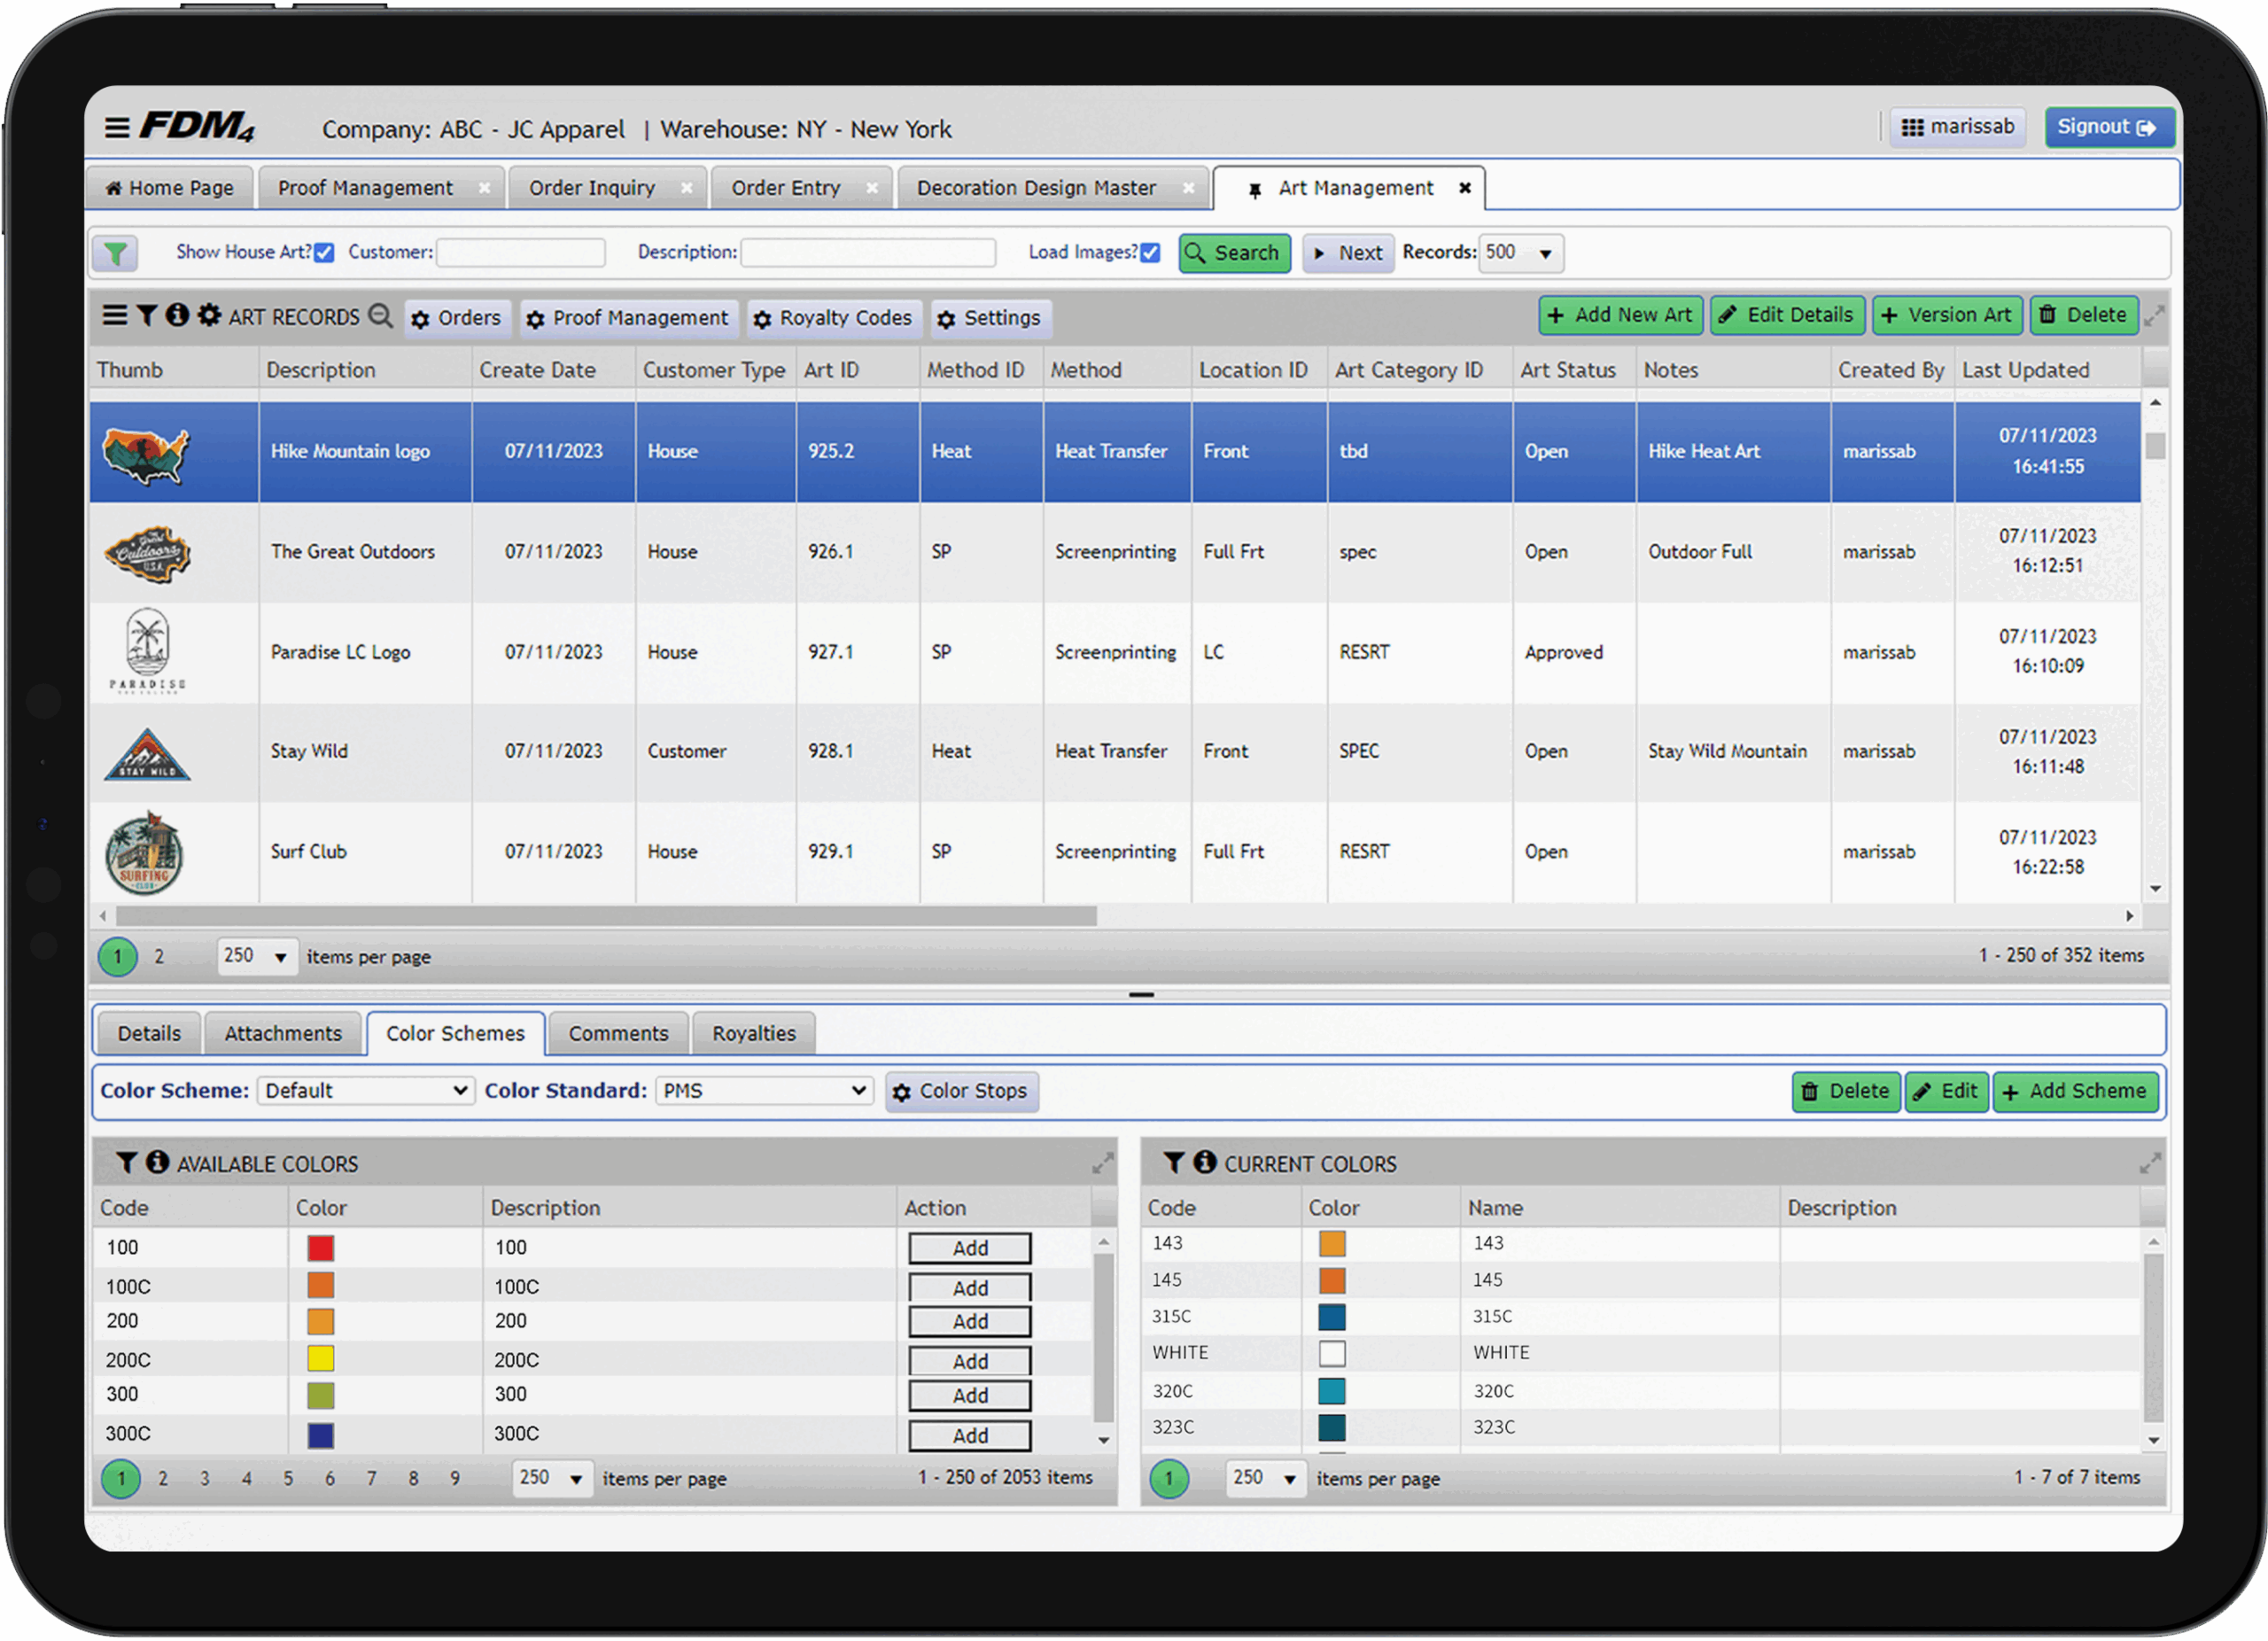Switch to the Order Inquiry tab
The width and height of the screenshot is (2268, 1641).
point(592,188)
